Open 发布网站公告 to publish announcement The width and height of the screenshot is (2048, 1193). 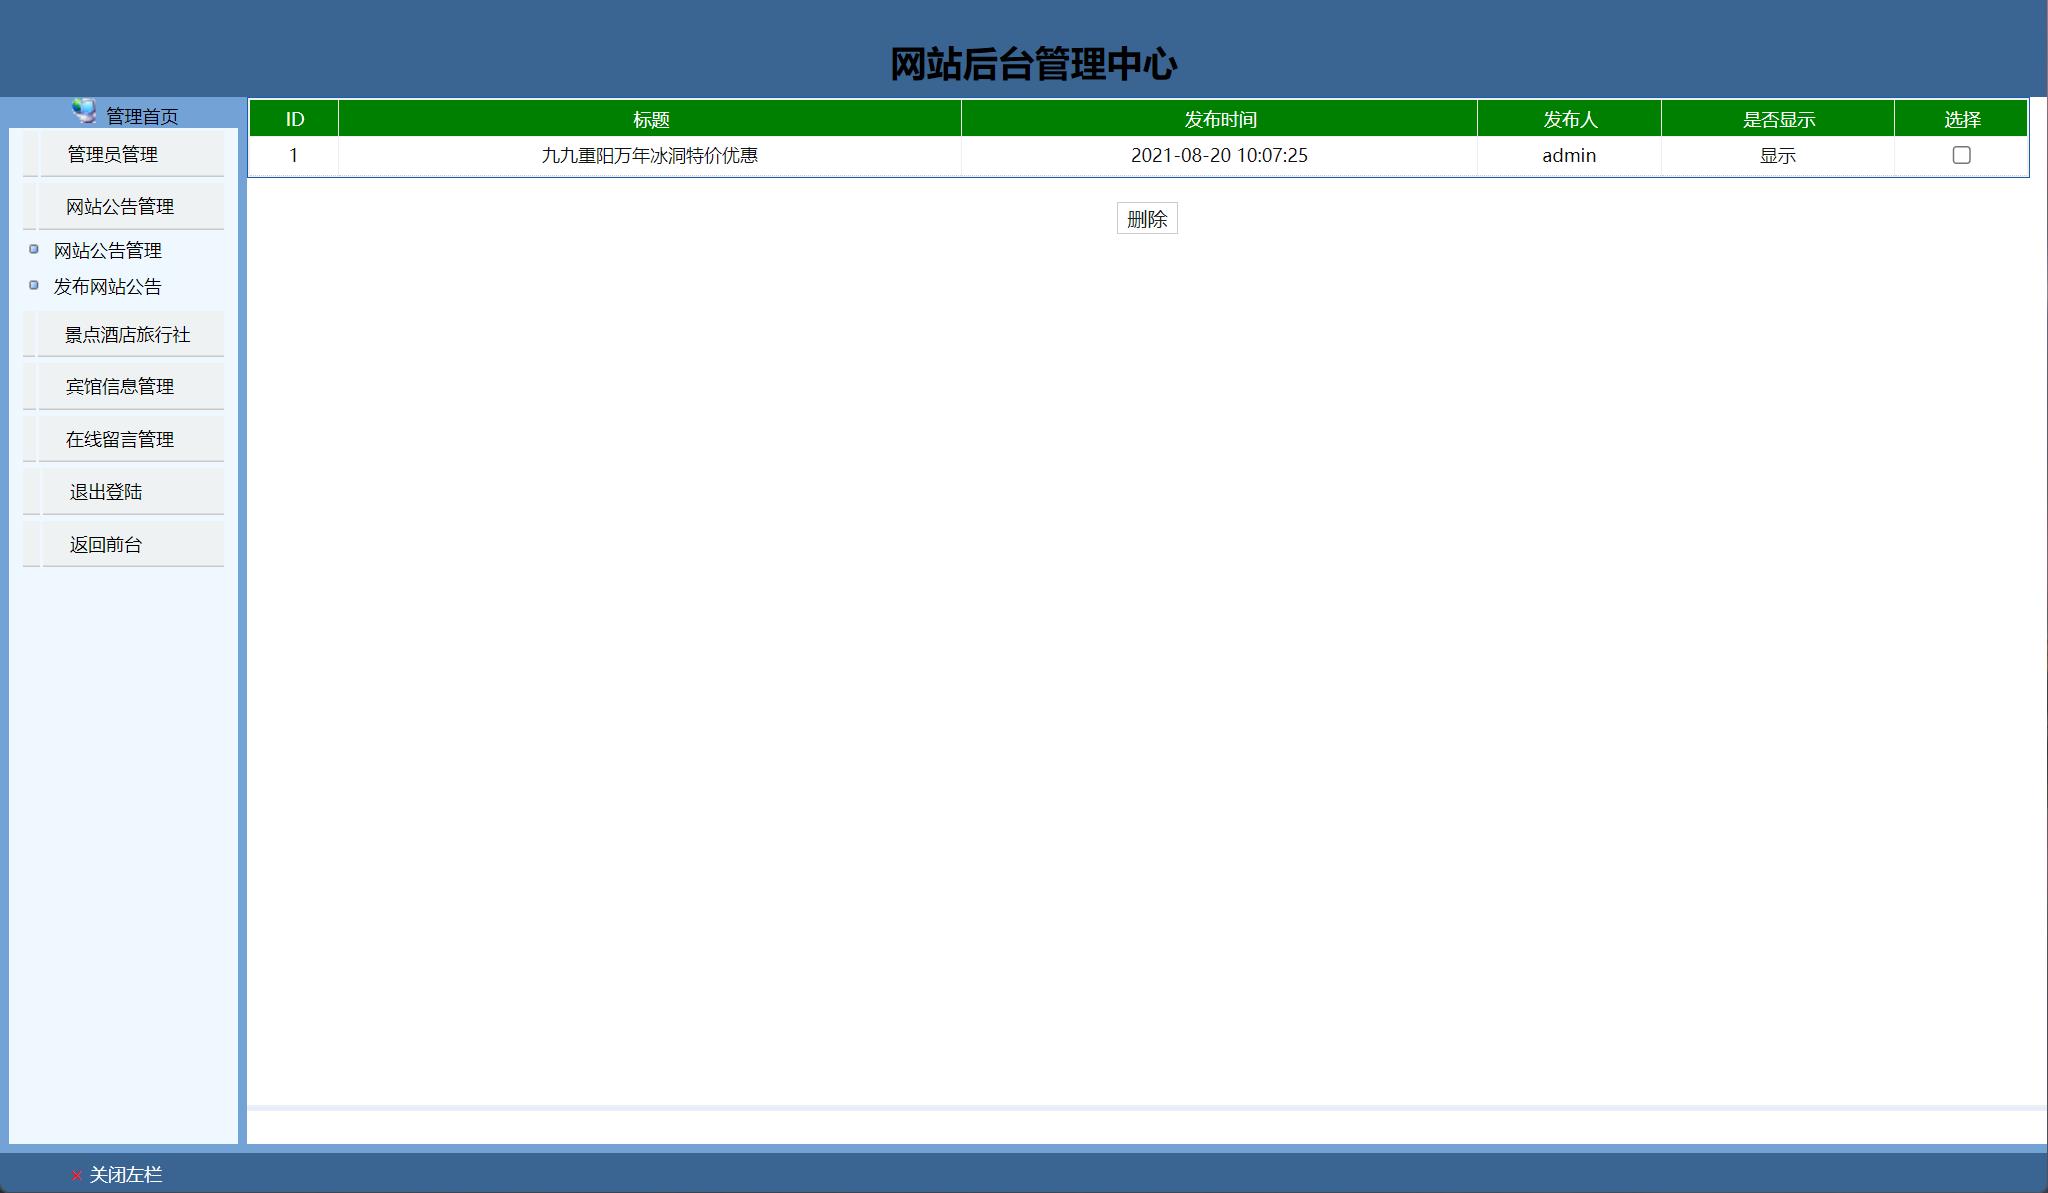106,286
